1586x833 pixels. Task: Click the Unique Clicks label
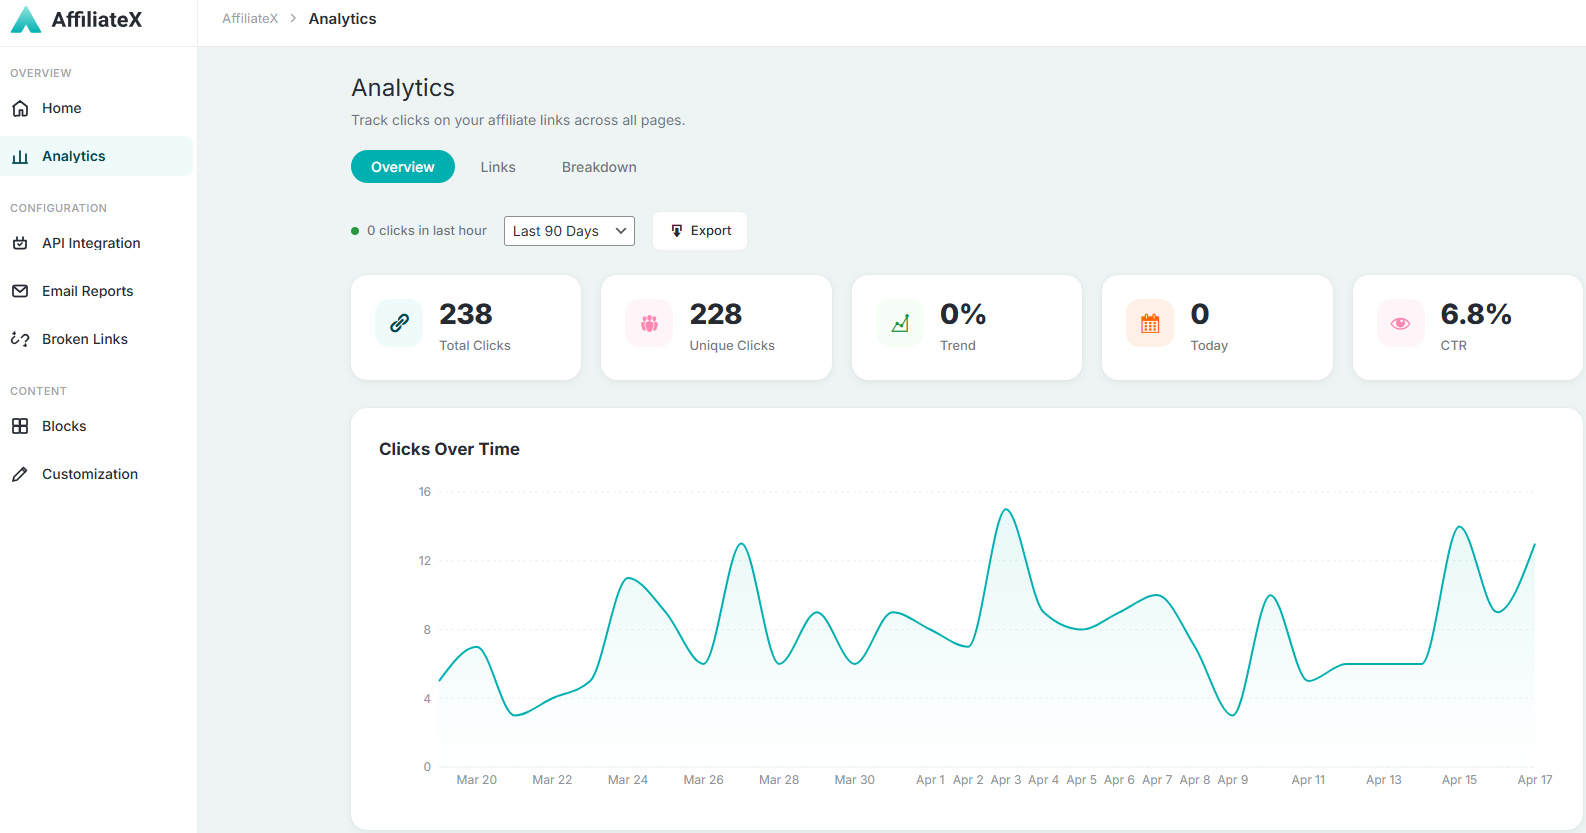[x=732, y=346]
